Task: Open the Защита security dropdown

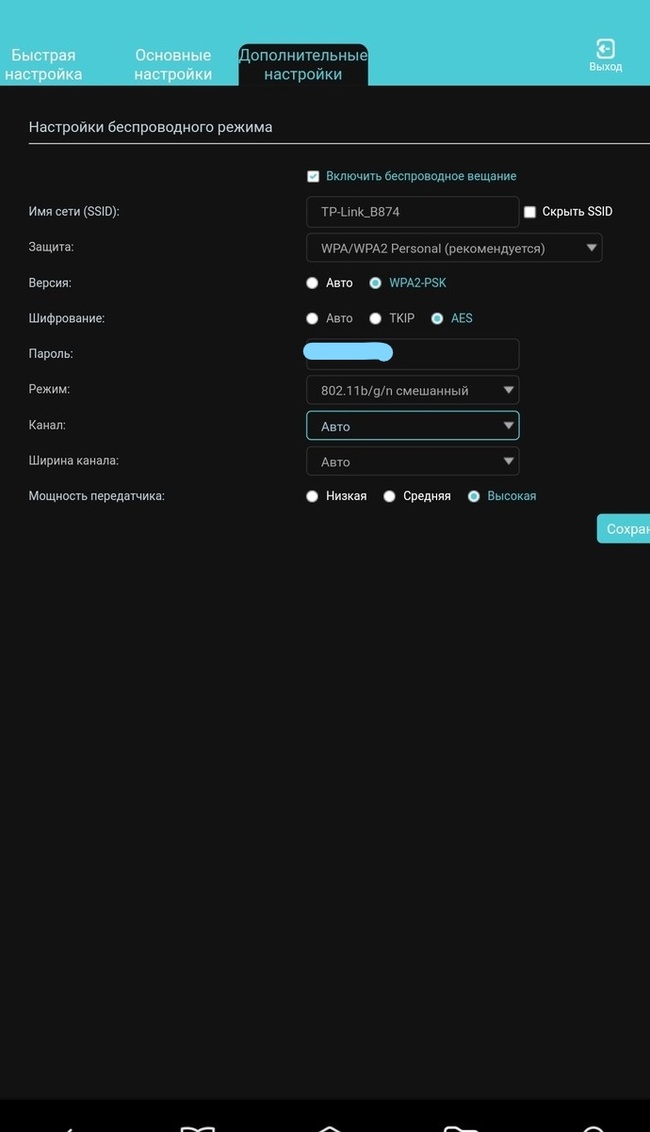Action: tap(454, 248)
